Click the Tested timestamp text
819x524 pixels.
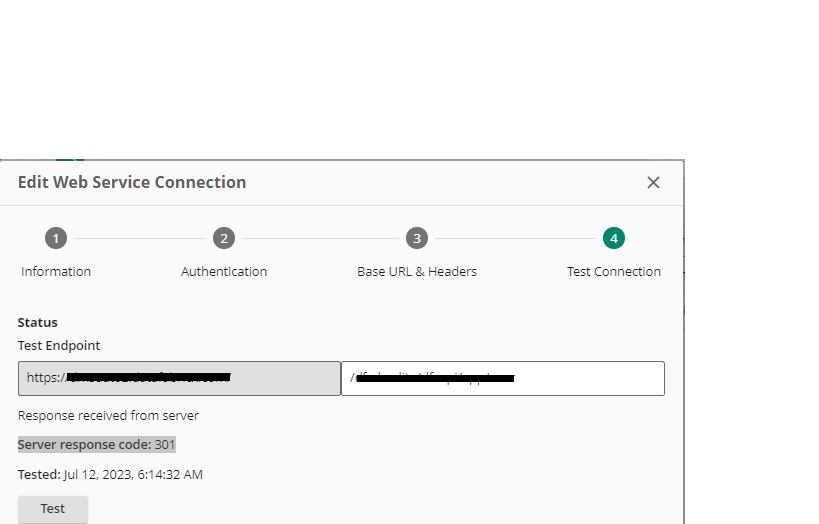tap(110, 474)
